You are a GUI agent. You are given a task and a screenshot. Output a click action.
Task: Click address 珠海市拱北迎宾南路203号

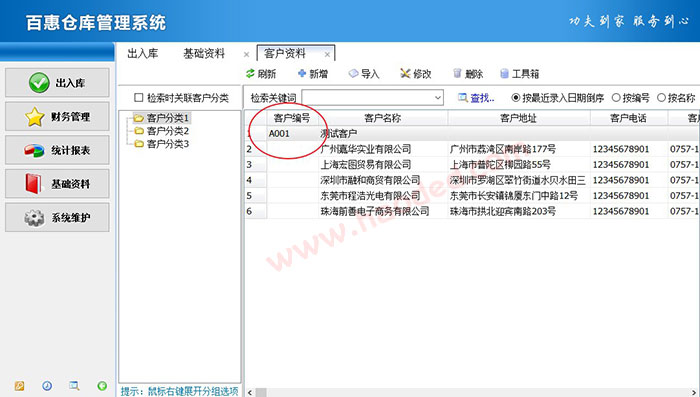point(503,211)
